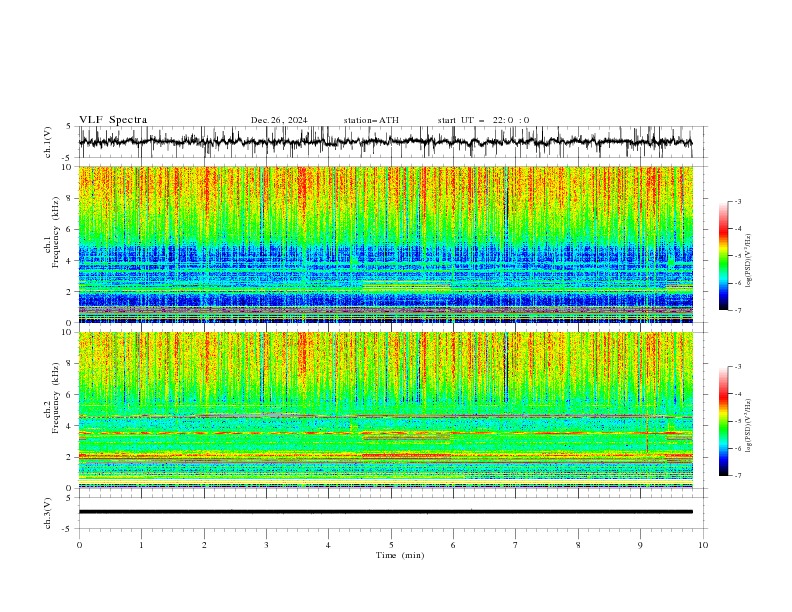792x612 pixels.
Task: Click the ch.2 PSD color scale bar
Action: [x=723, y=421]
